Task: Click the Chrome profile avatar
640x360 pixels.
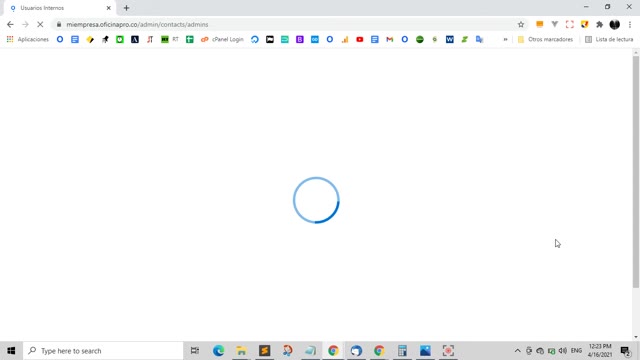Action: 615,24
